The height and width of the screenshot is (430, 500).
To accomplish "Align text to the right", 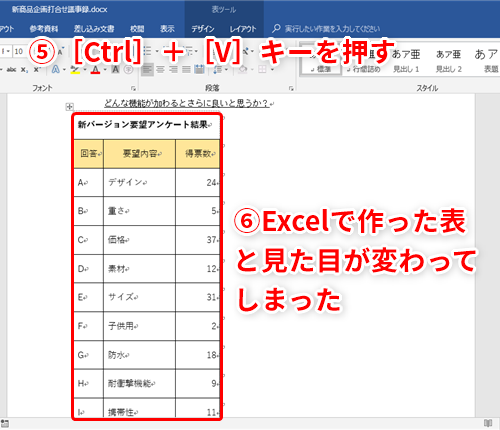I will pos(173,69).
